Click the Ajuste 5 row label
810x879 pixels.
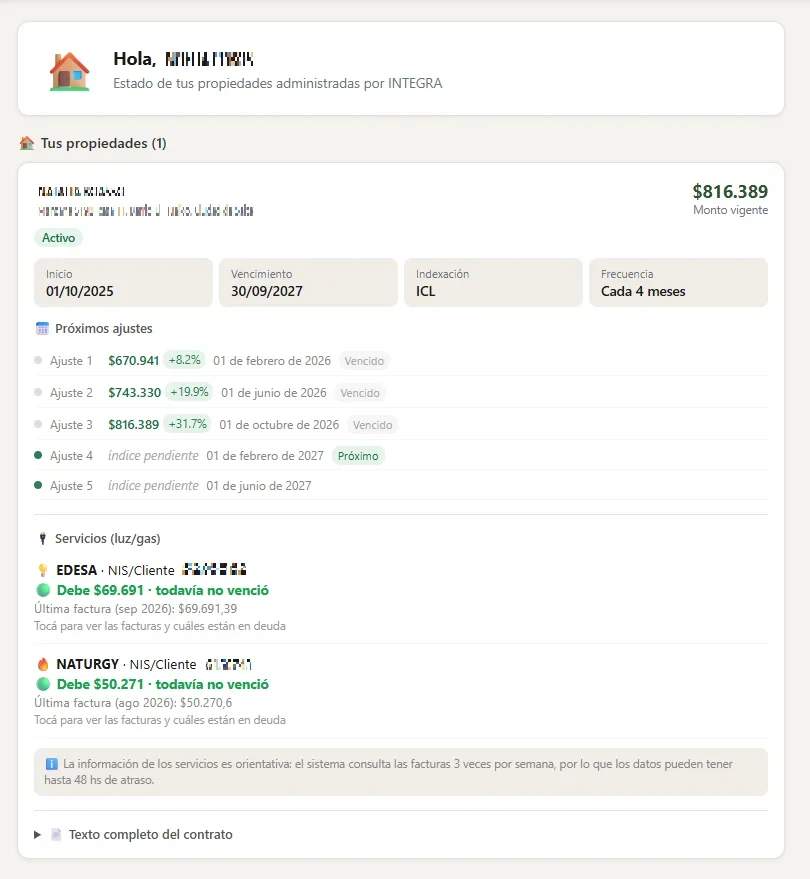click(71, 486)
